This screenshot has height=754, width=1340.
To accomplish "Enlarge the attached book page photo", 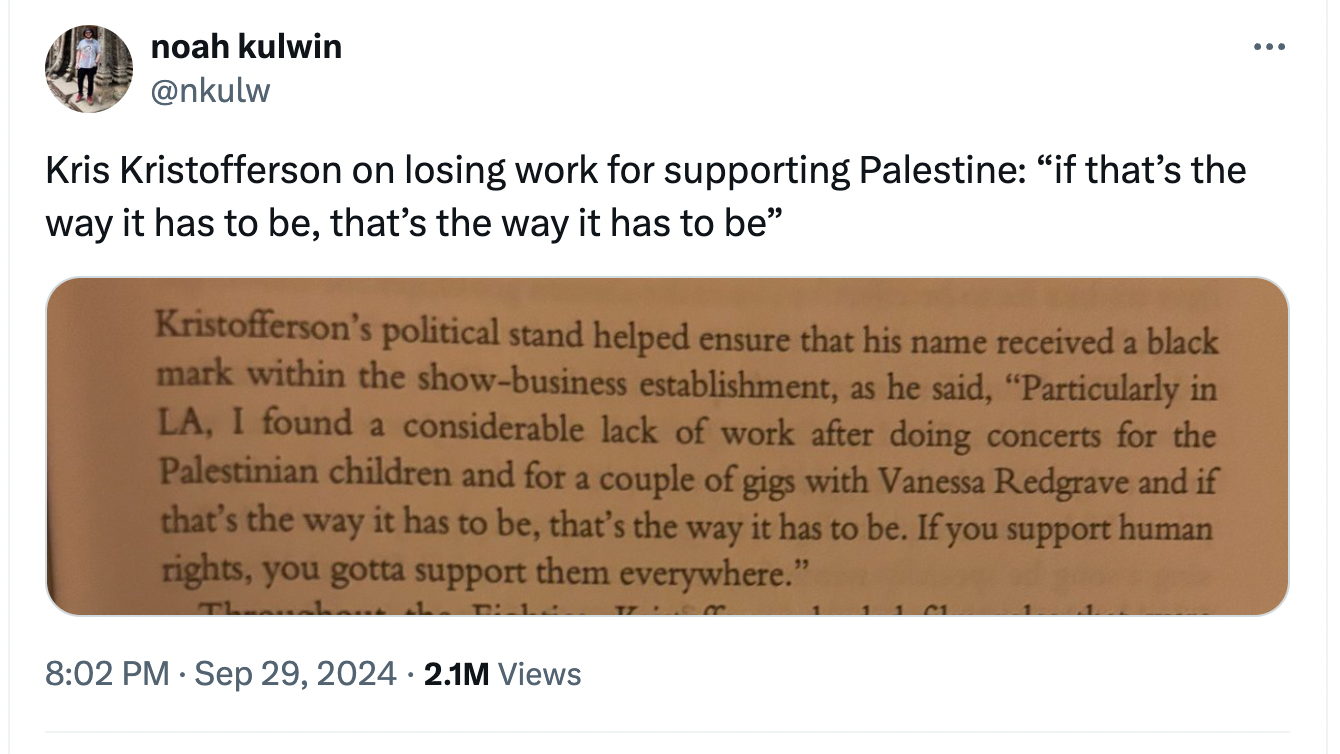I will pyautogui.click(x=667, y=446).
